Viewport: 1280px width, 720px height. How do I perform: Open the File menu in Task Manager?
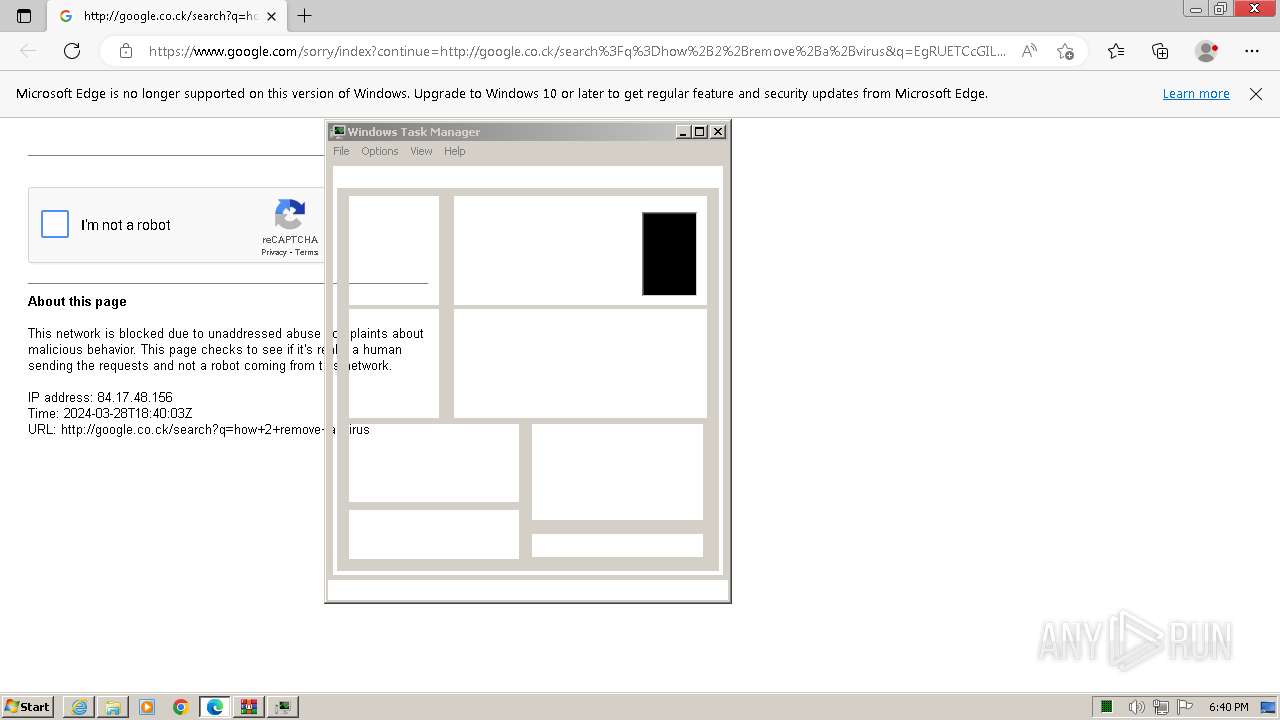(341, 151)
